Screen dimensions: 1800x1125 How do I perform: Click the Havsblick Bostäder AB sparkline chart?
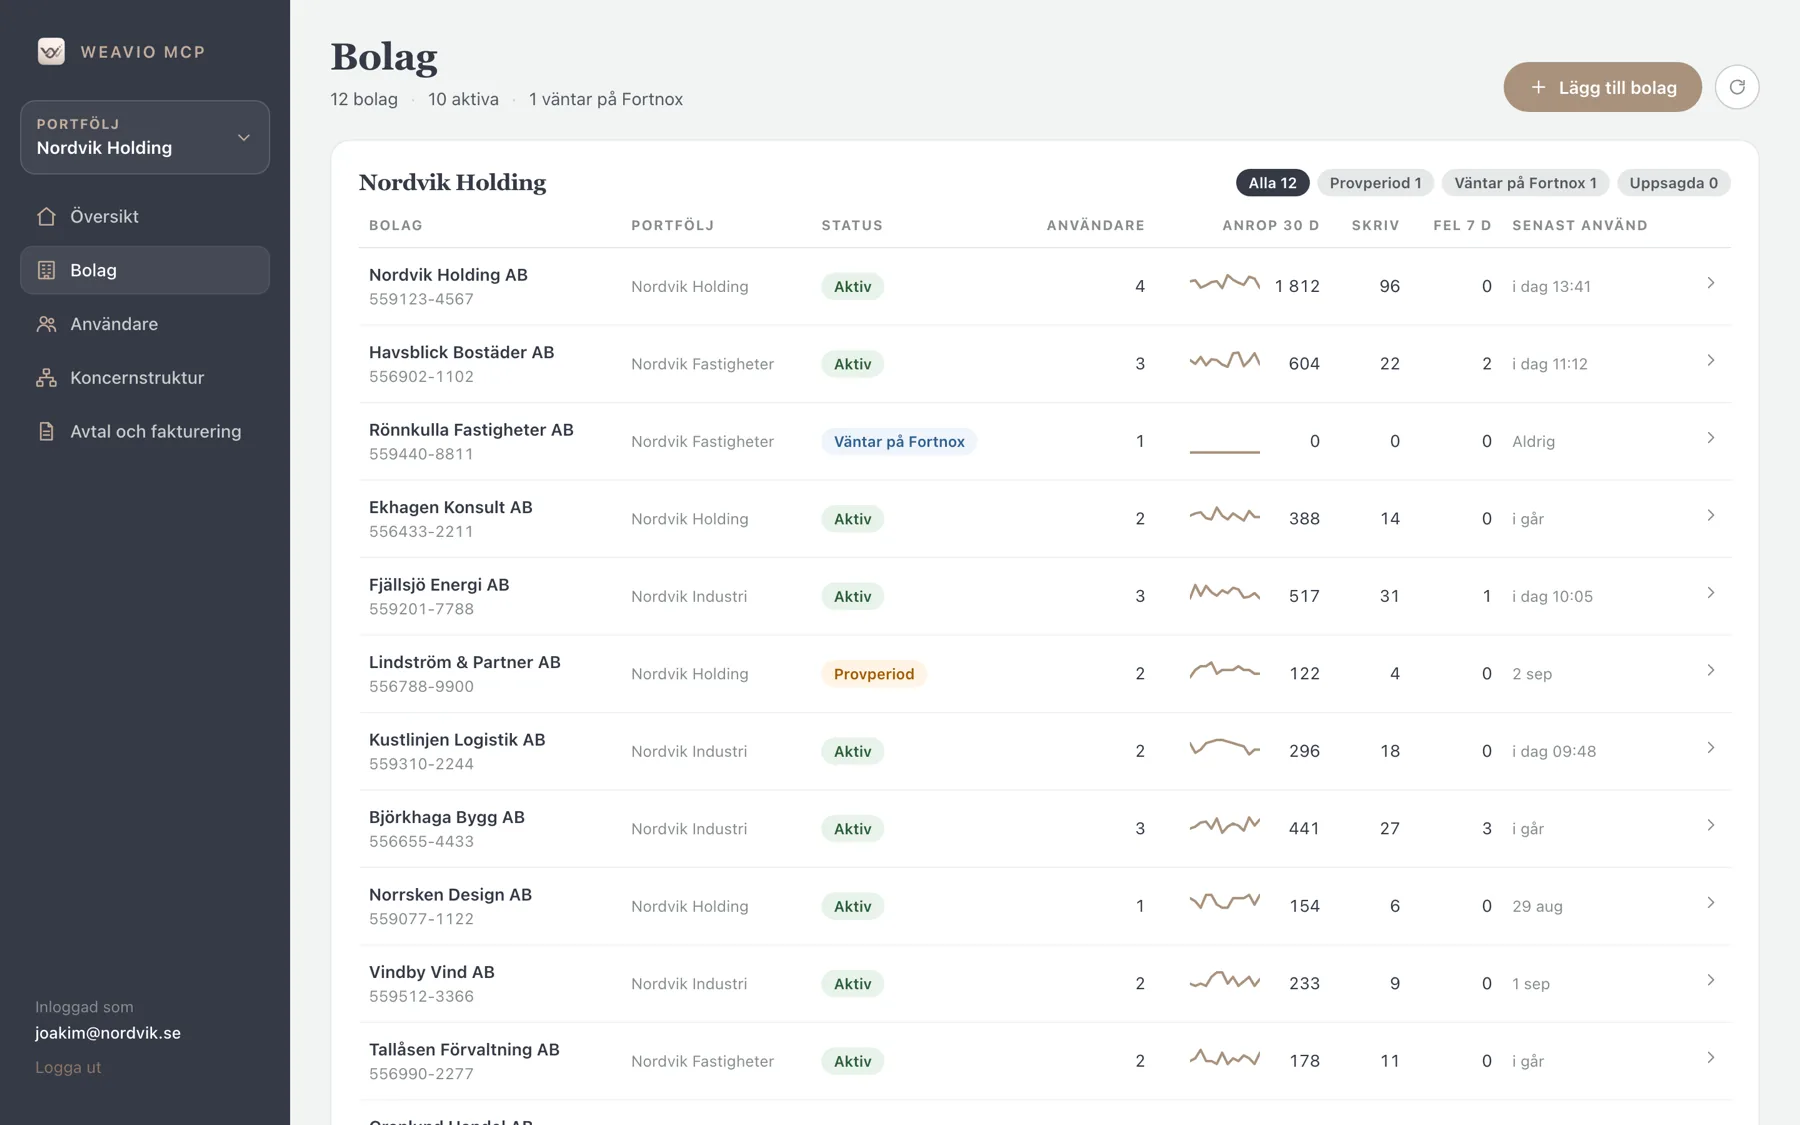(x=1224, y=361)
